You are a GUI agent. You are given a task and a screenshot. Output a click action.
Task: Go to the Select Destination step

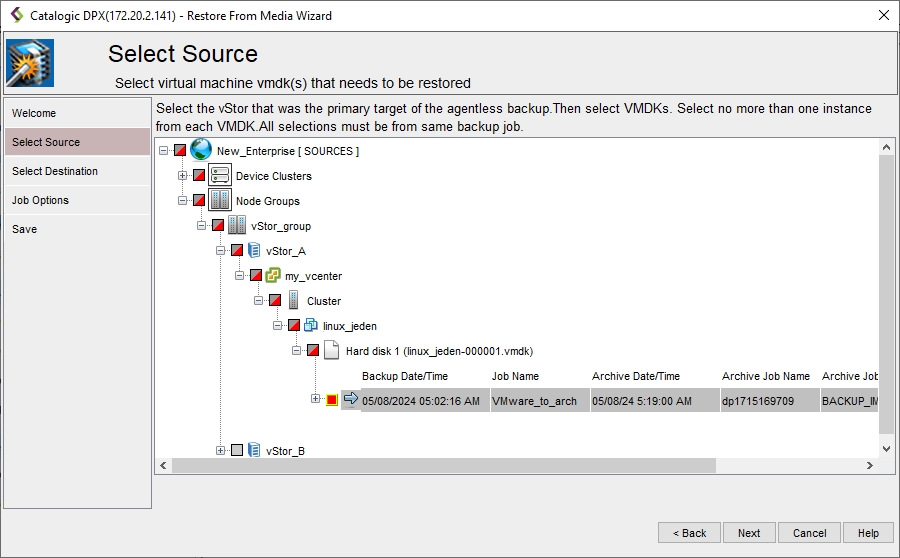click(55, 171)
